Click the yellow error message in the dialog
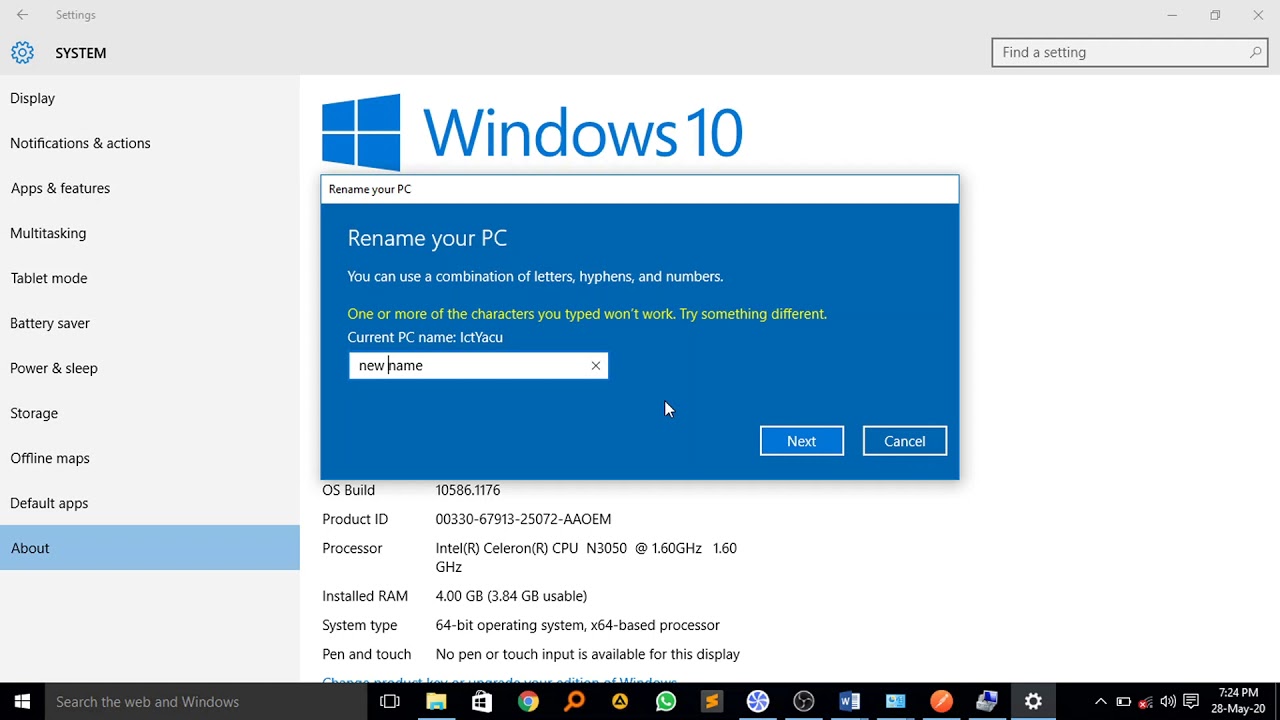Screen dimensions: 1280x720 coord(587,314)
